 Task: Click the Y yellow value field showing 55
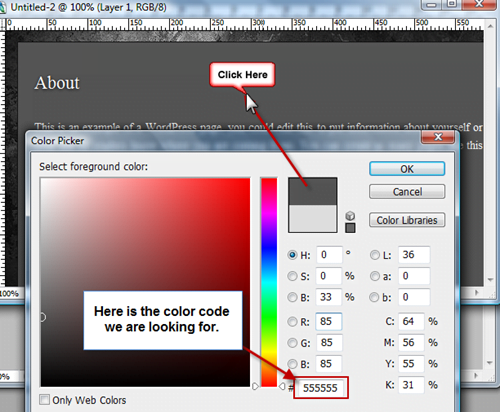(x=411, y=364)
